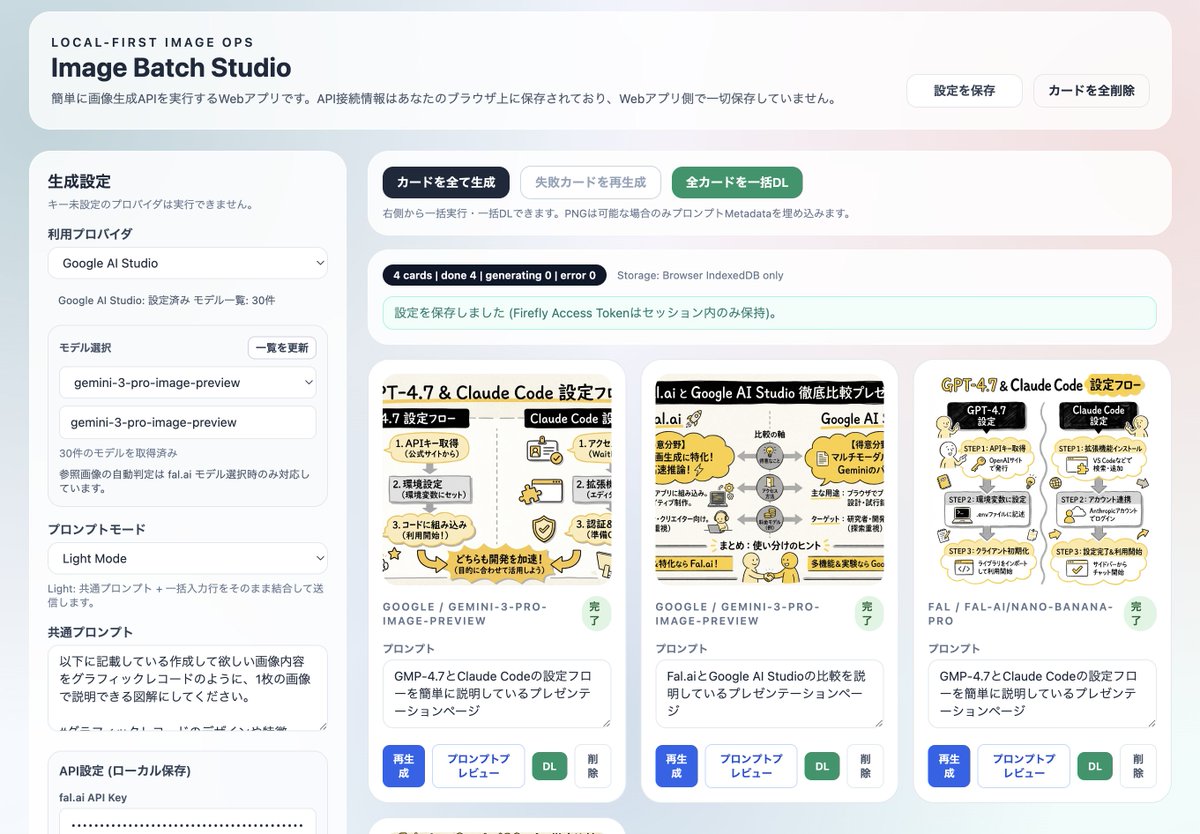
Task: Click the Fal.ai comparison prompt text area
Action: (769, 693)
